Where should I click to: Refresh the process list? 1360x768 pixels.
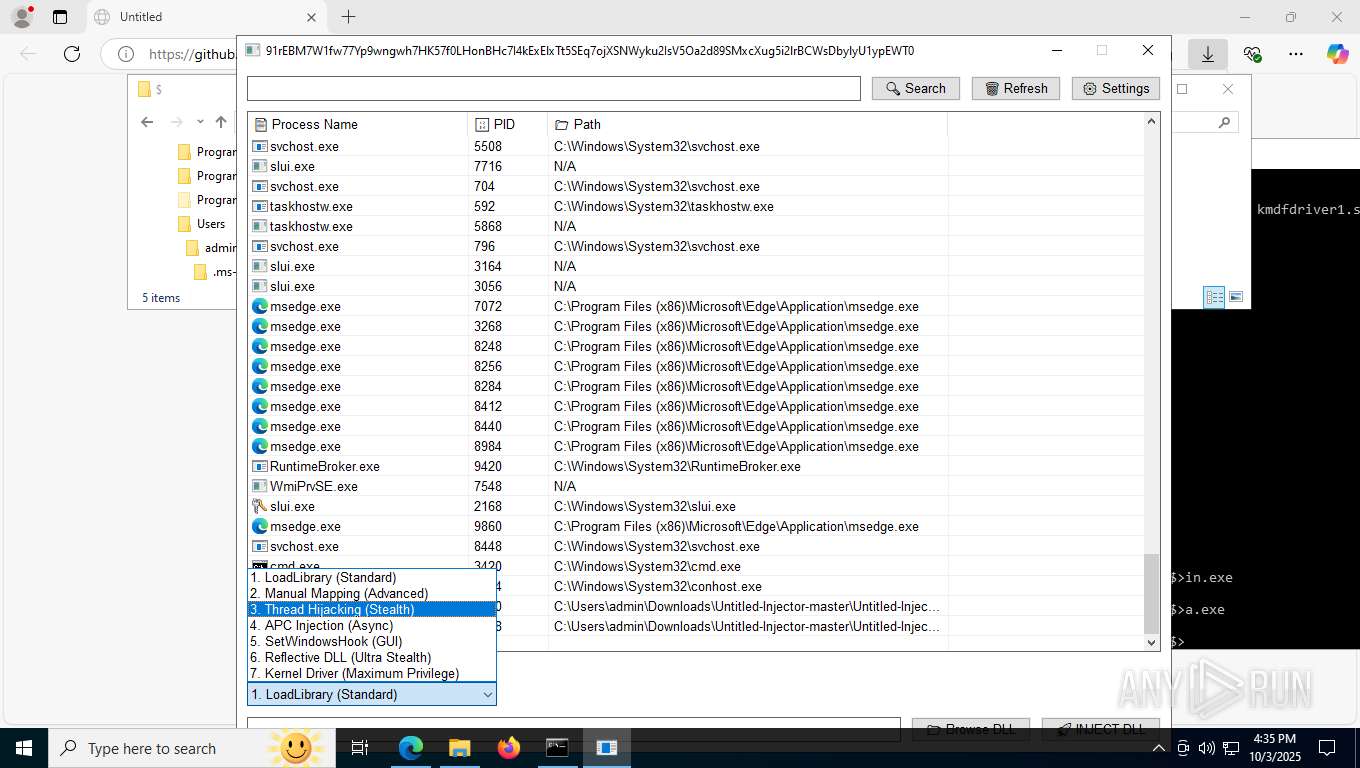tap(1016, 88)
